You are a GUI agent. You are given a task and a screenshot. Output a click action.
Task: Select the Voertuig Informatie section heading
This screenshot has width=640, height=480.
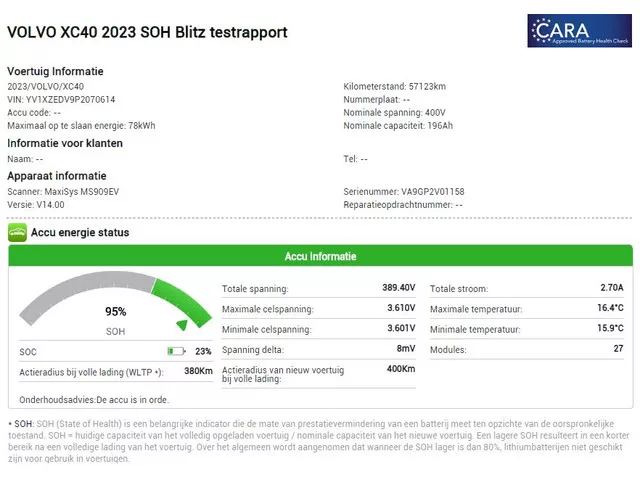pos(55,71)
